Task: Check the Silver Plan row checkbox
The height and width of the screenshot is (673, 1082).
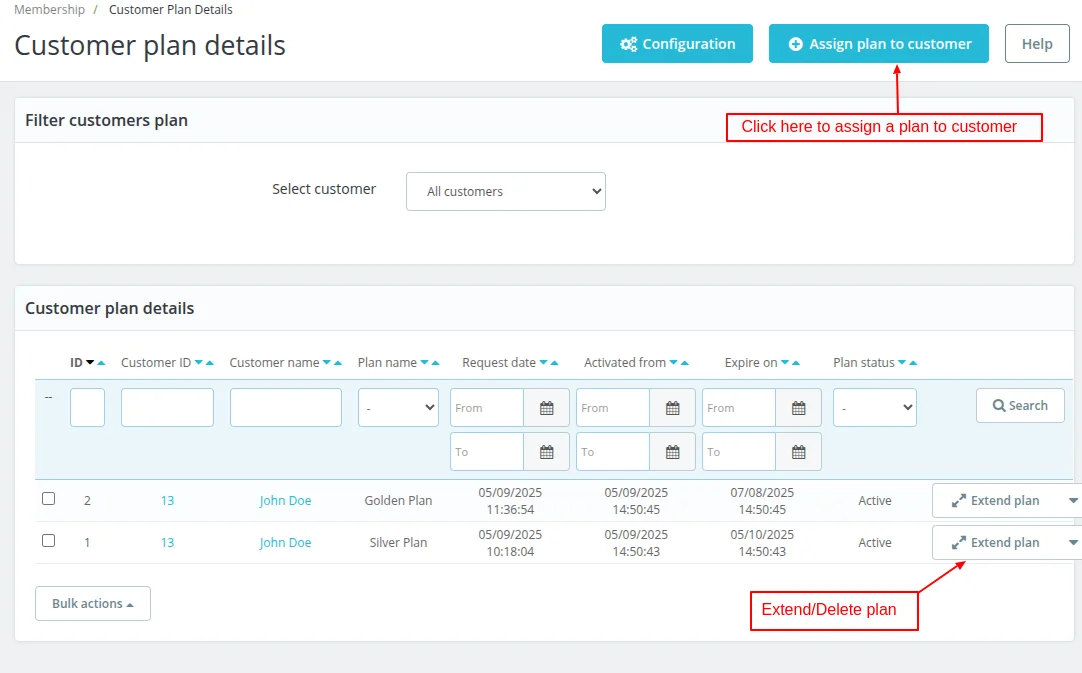Action: coord(48,540)
